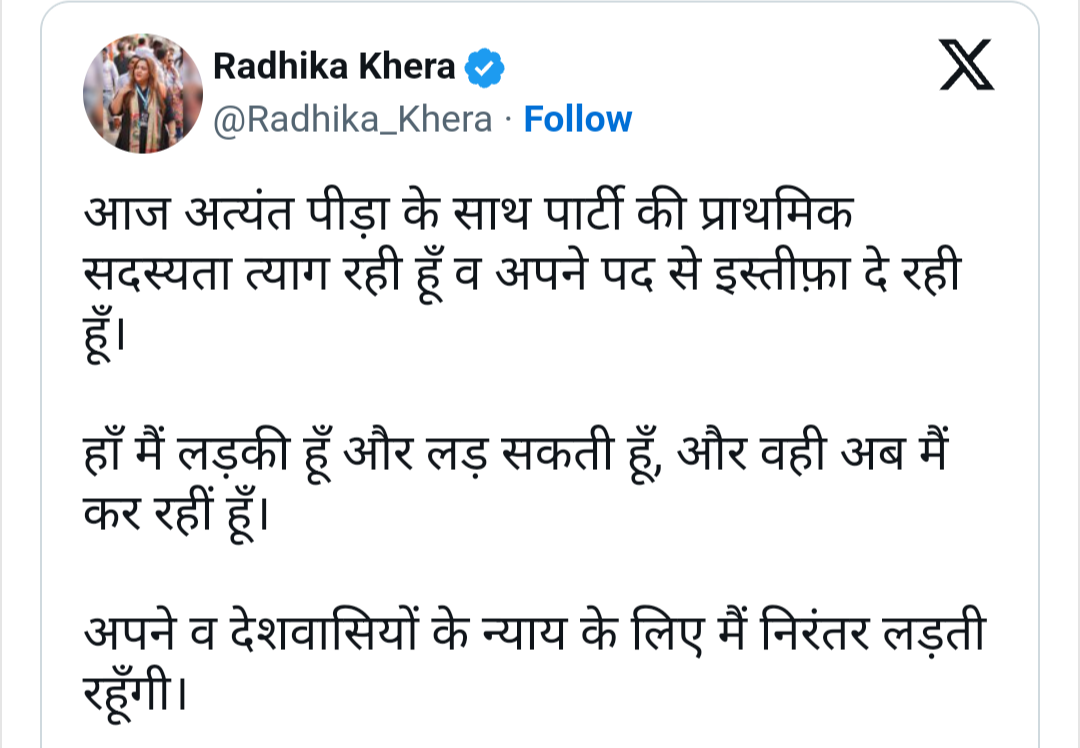The width and height of the screenshot is (1080, 748).
Task: Click the lone हूँ। ending the first paragraph
Action: 105,335
